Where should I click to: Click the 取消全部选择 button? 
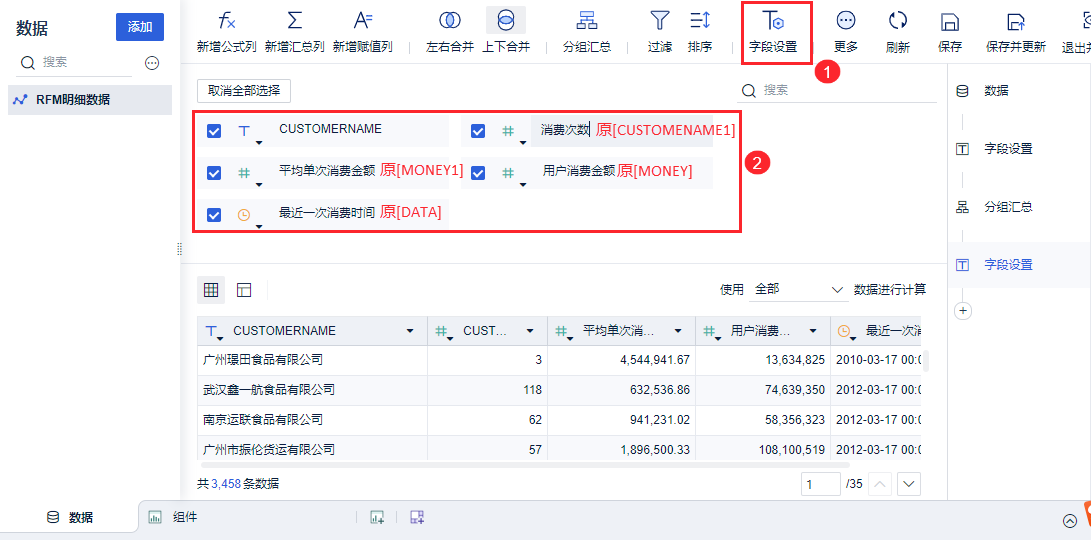(x=244, y=90)
